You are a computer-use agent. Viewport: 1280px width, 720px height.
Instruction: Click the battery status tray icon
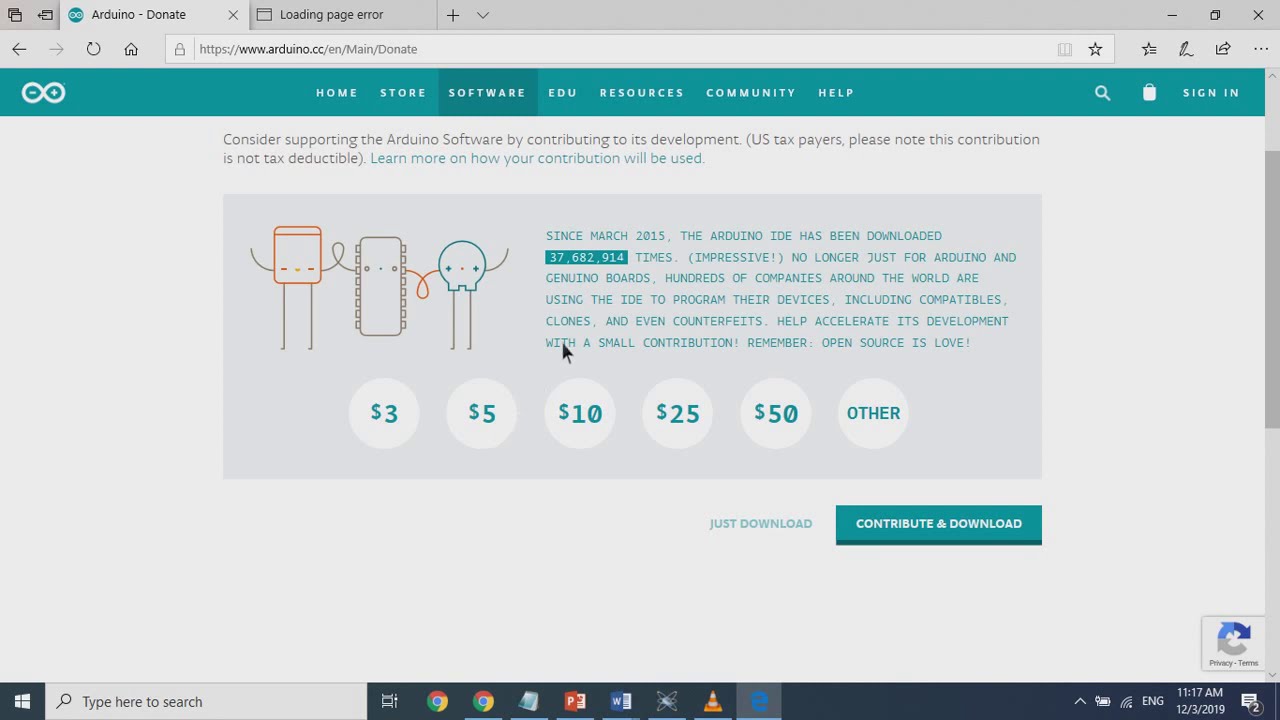(1103, 701)
